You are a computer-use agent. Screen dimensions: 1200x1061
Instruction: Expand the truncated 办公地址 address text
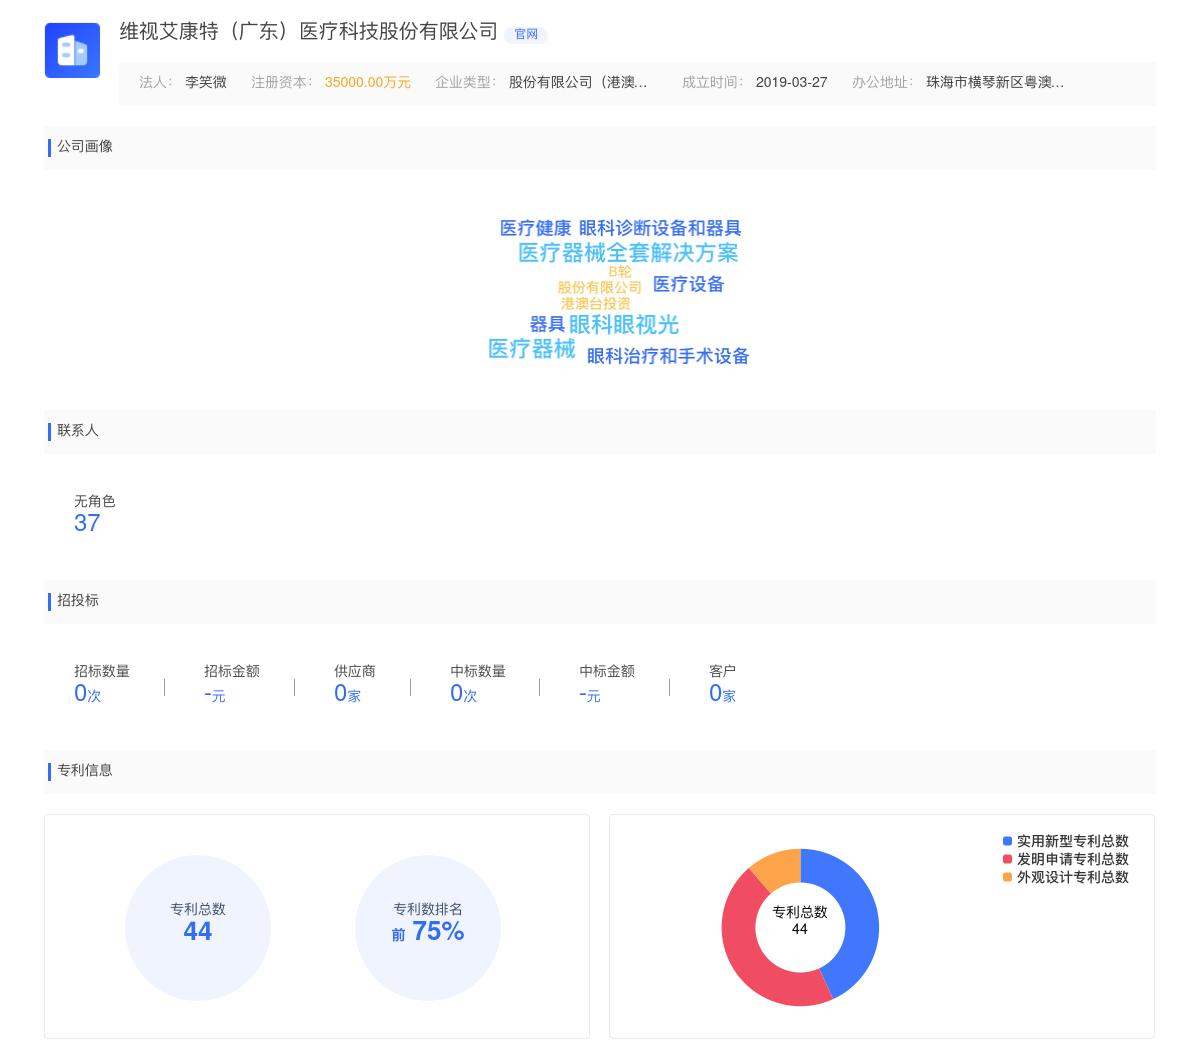click(x=995, y=83)
